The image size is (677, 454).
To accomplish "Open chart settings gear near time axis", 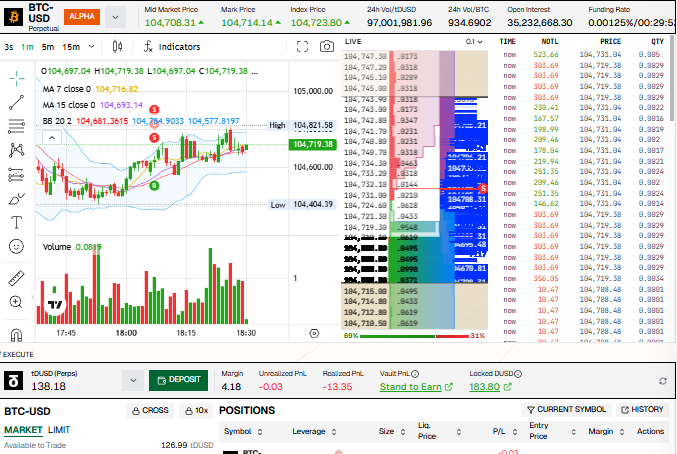I will (x=314, y=333).
